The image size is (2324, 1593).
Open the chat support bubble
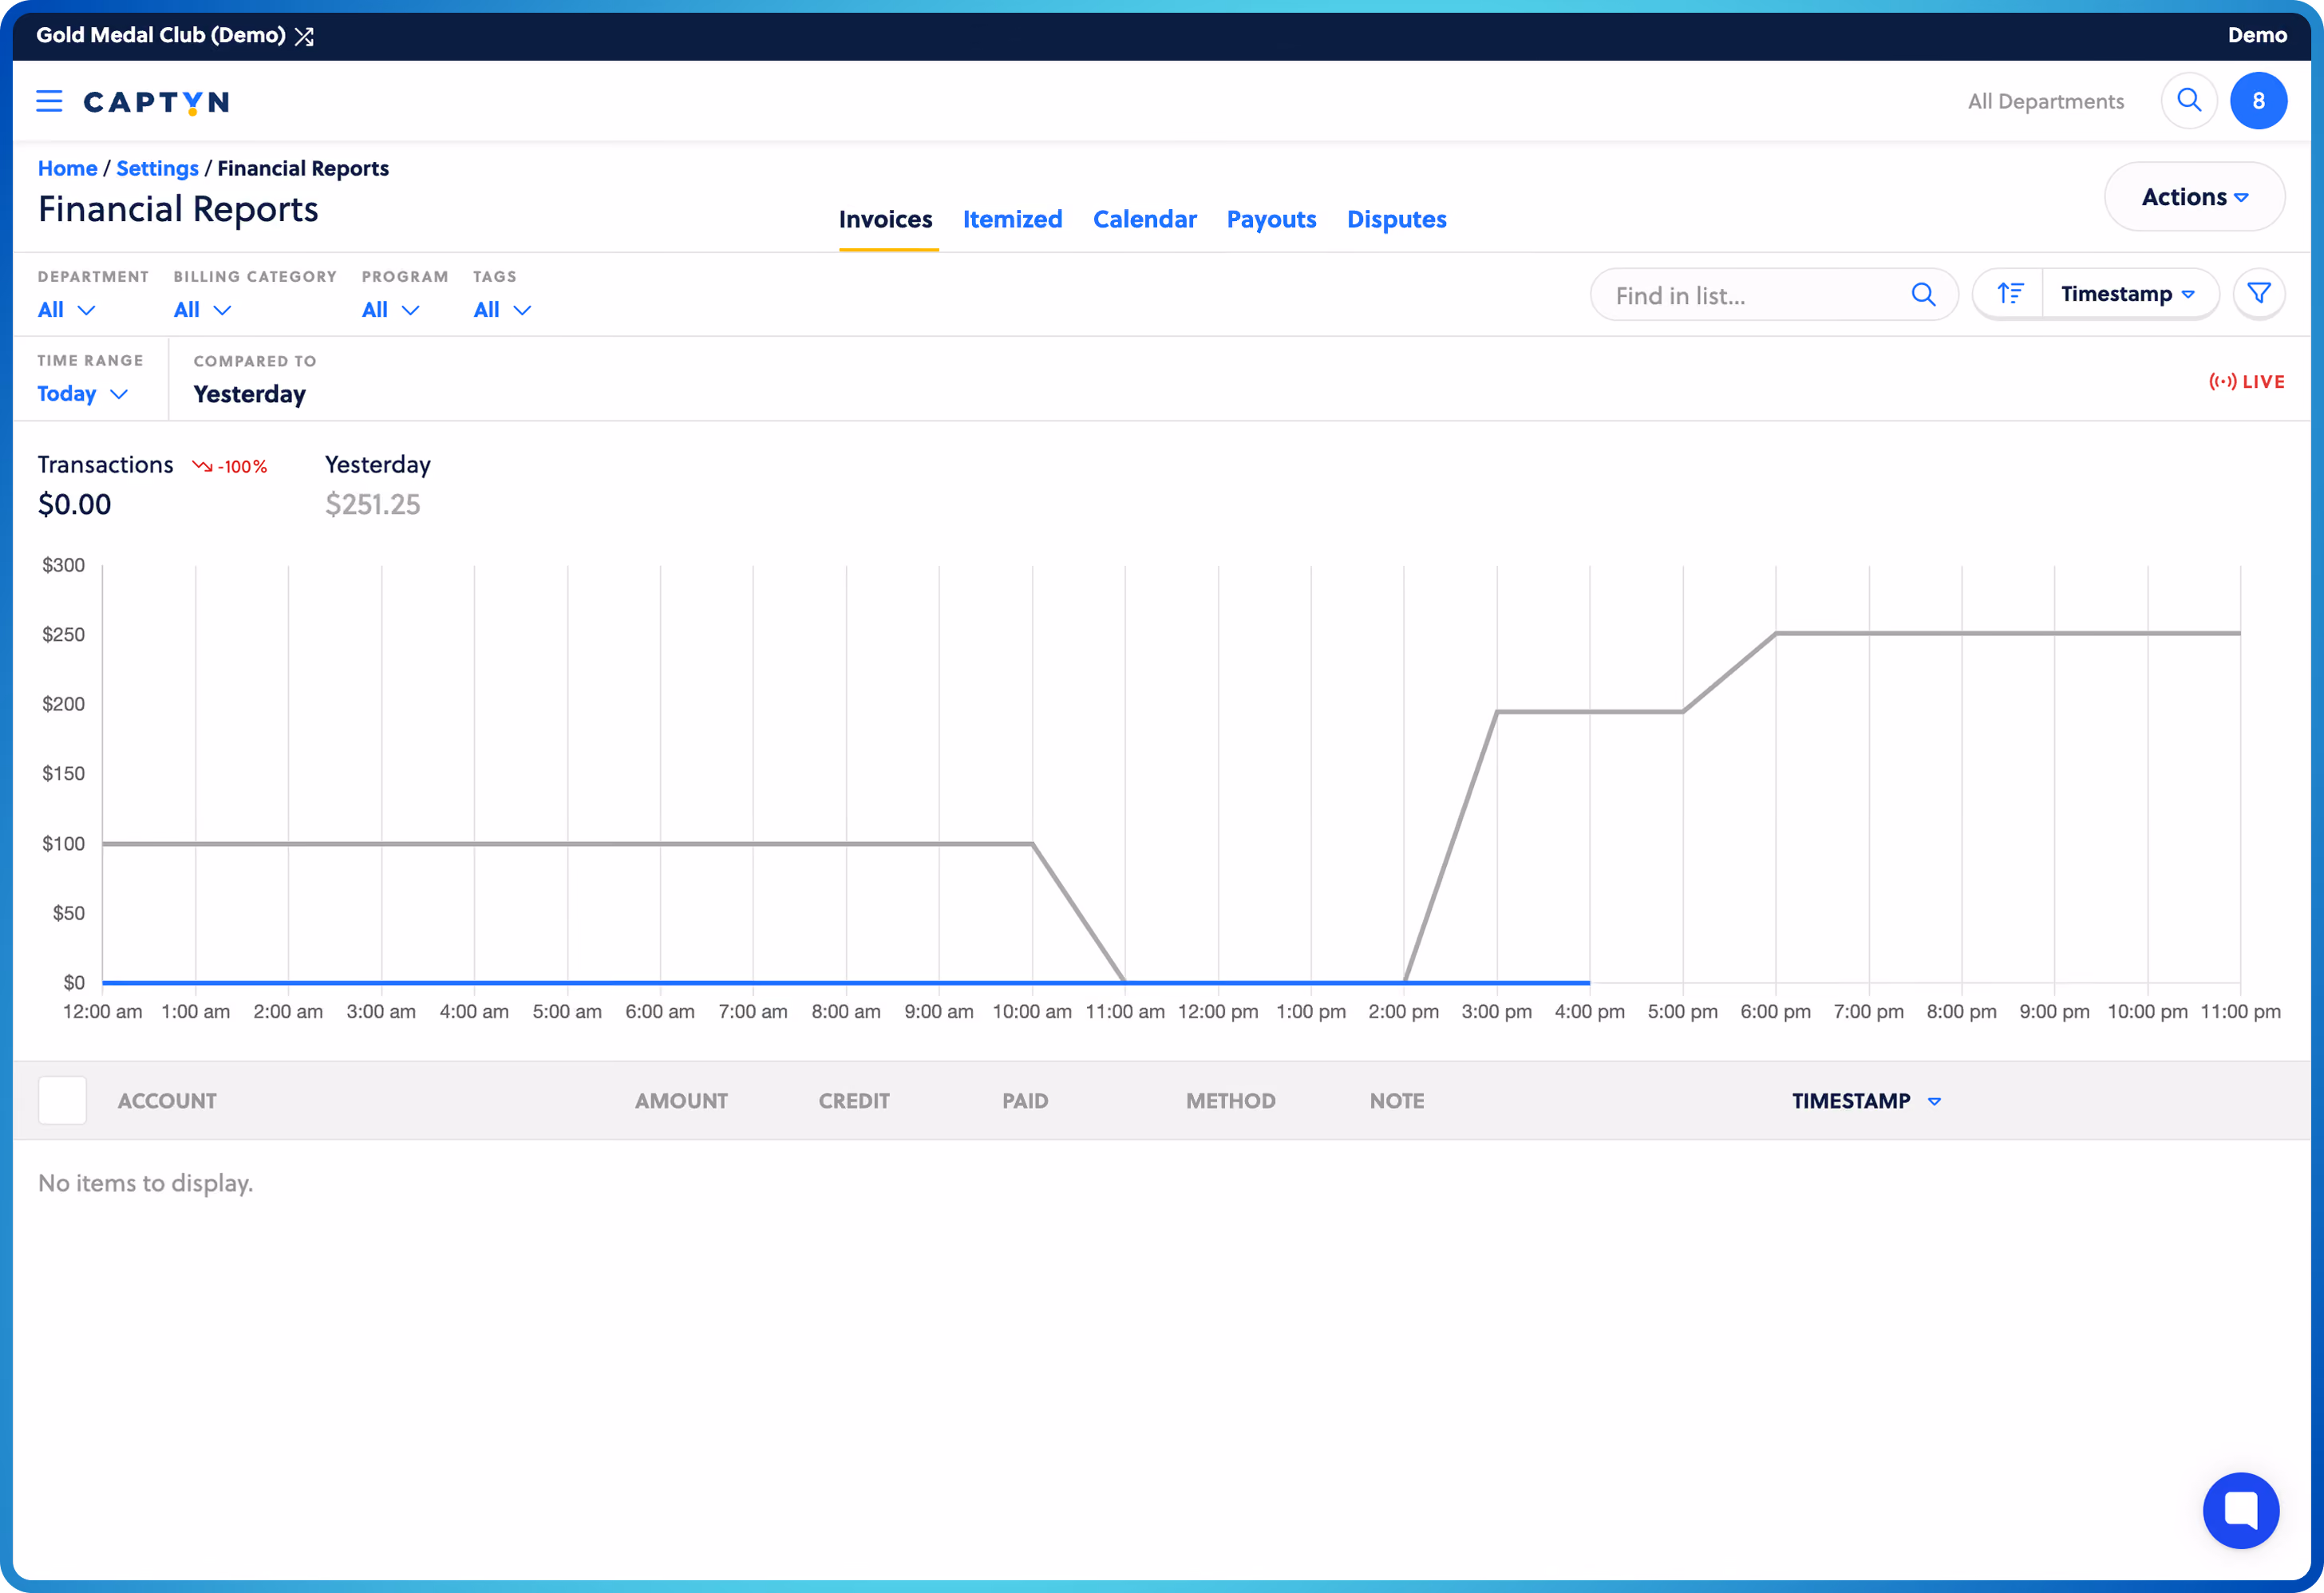[x=2240, y=1509]
